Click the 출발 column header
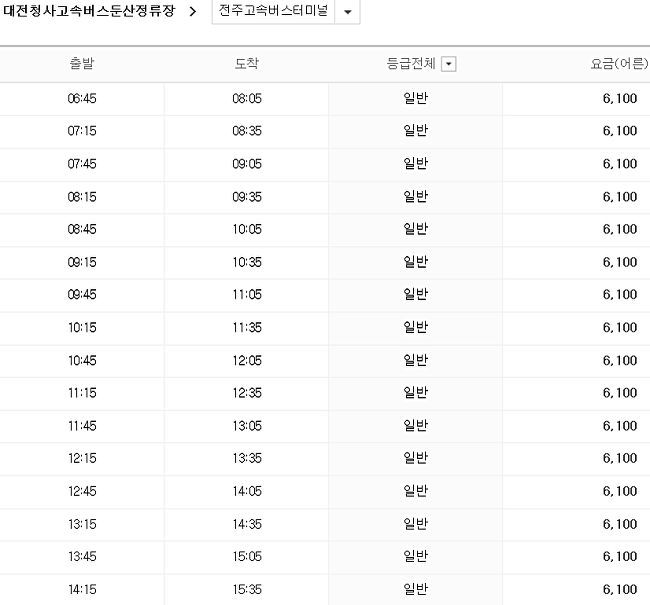 click(82, 63)
